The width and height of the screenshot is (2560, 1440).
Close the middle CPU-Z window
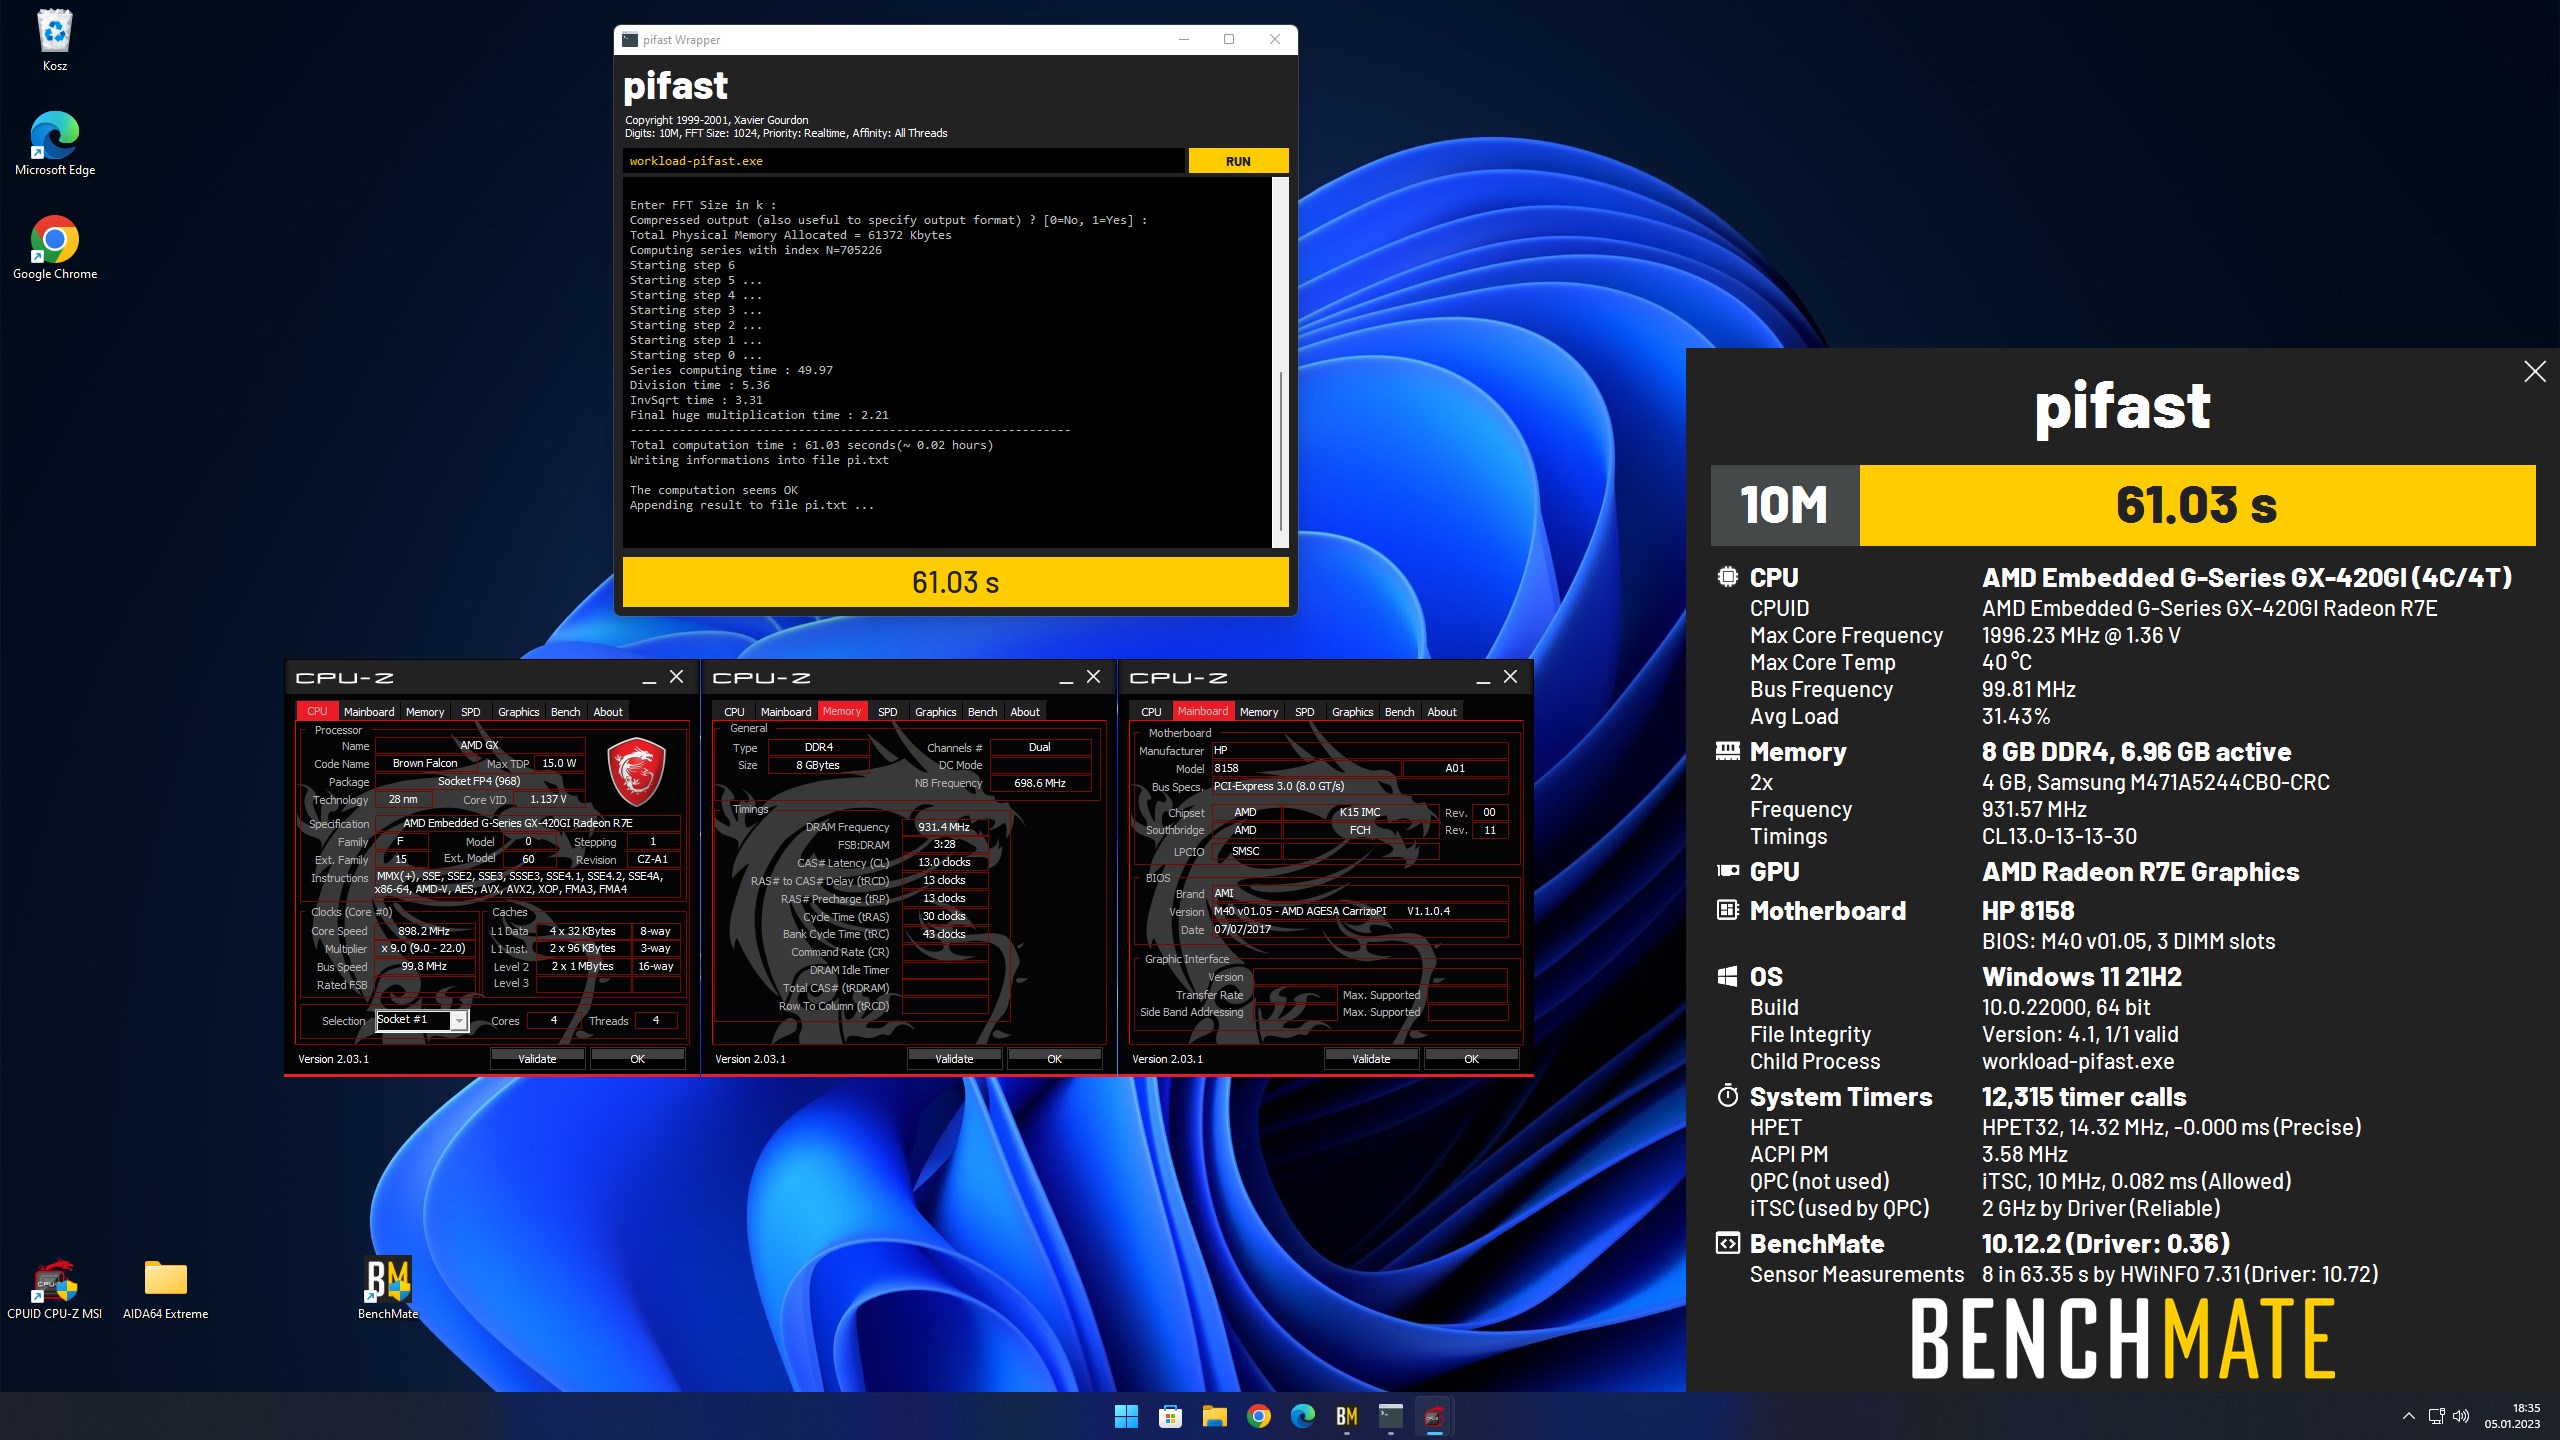[x=1094, y=677]
